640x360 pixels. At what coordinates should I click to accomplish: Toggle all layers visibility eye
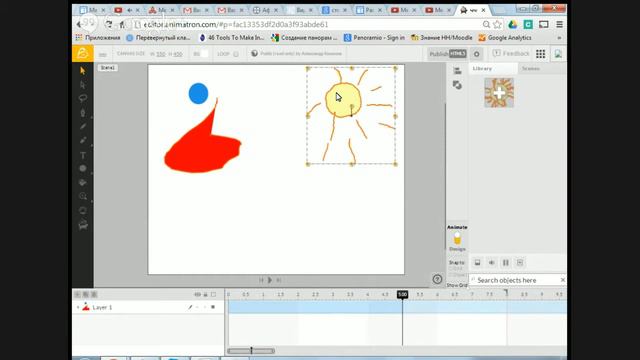coord(198,294)
